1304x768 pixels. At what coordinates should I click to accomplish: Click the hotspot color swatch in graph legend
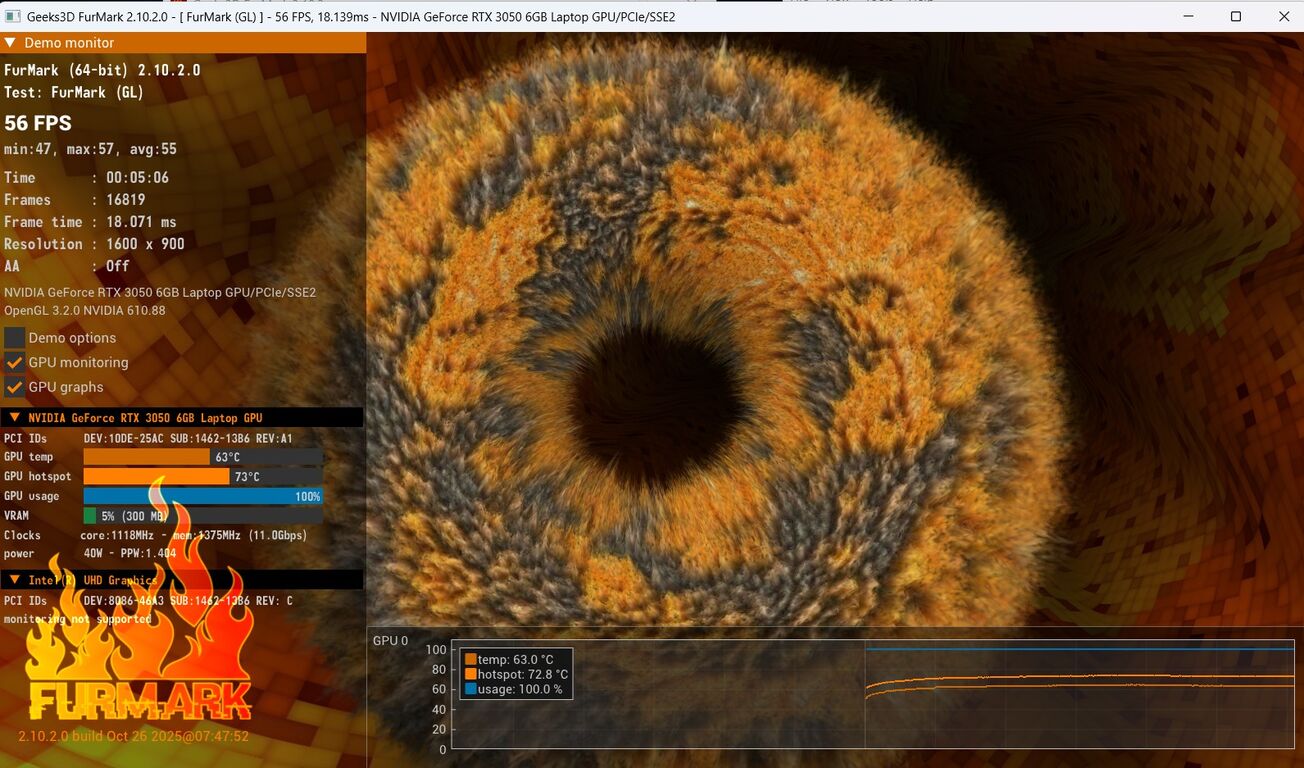point(470,675)
